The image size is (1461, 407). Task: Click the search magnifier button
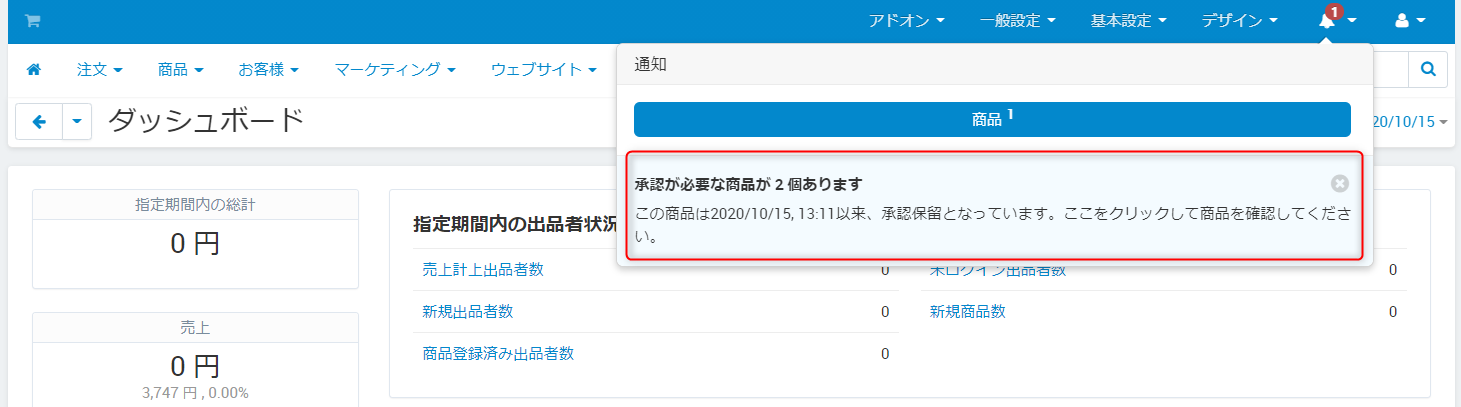tap(1427, 70)
